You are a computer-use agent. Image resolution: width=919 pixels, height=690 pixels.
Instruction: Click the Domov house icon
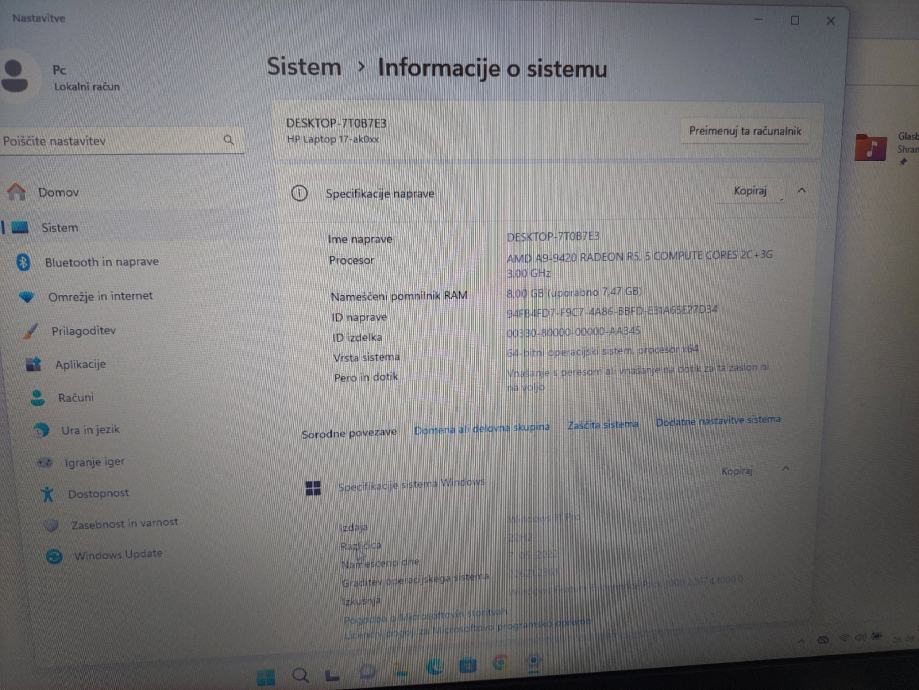tap(16, 191)
